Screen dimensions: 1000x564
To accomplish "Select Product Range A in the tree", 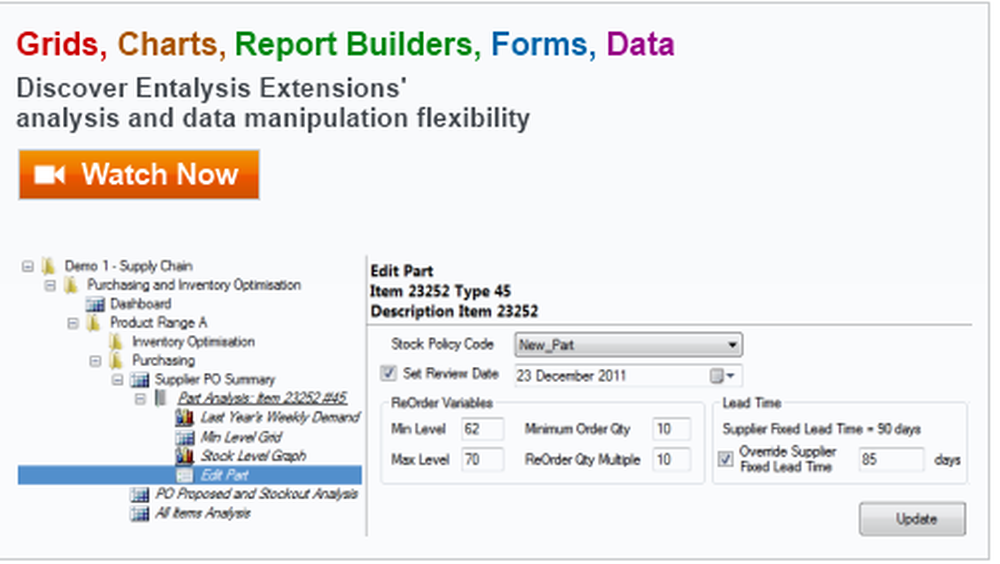I will pyautogui.click(x=158, y=323).
